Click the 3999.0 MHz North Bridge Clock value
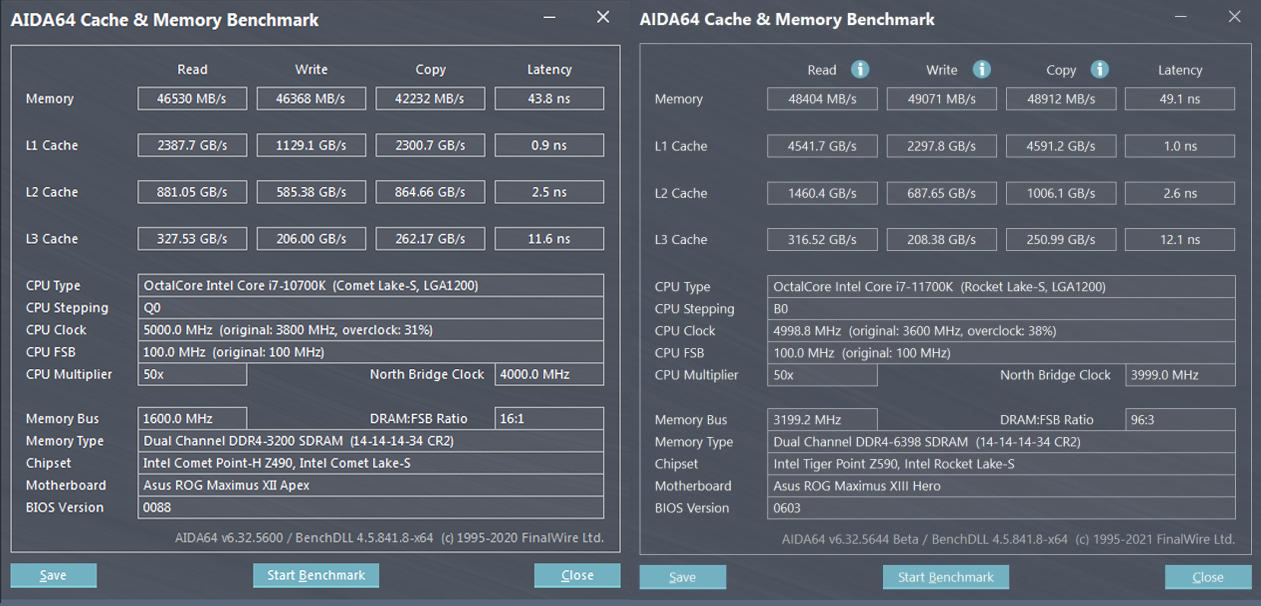Image resolution: width=1261 pixels, height=606 pixels. point(1180,375)
